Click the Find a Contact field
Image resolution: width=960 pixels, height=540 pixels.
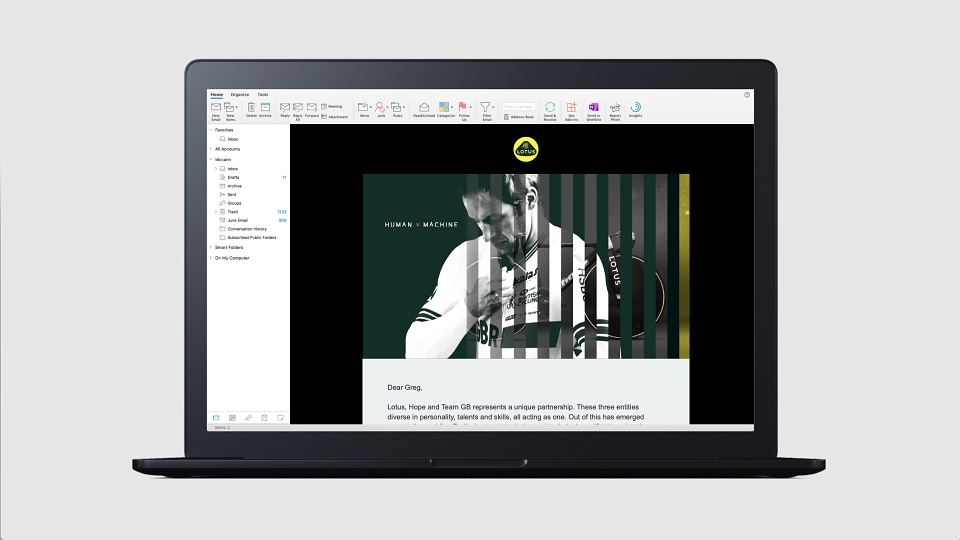click(519, 107)
